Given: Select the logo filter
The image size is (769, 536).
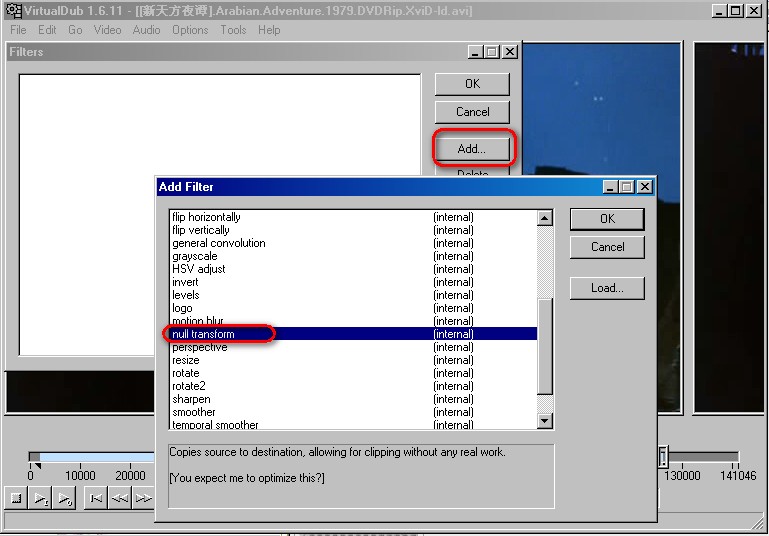Looking at the screenshot, I should click(353, 308).
